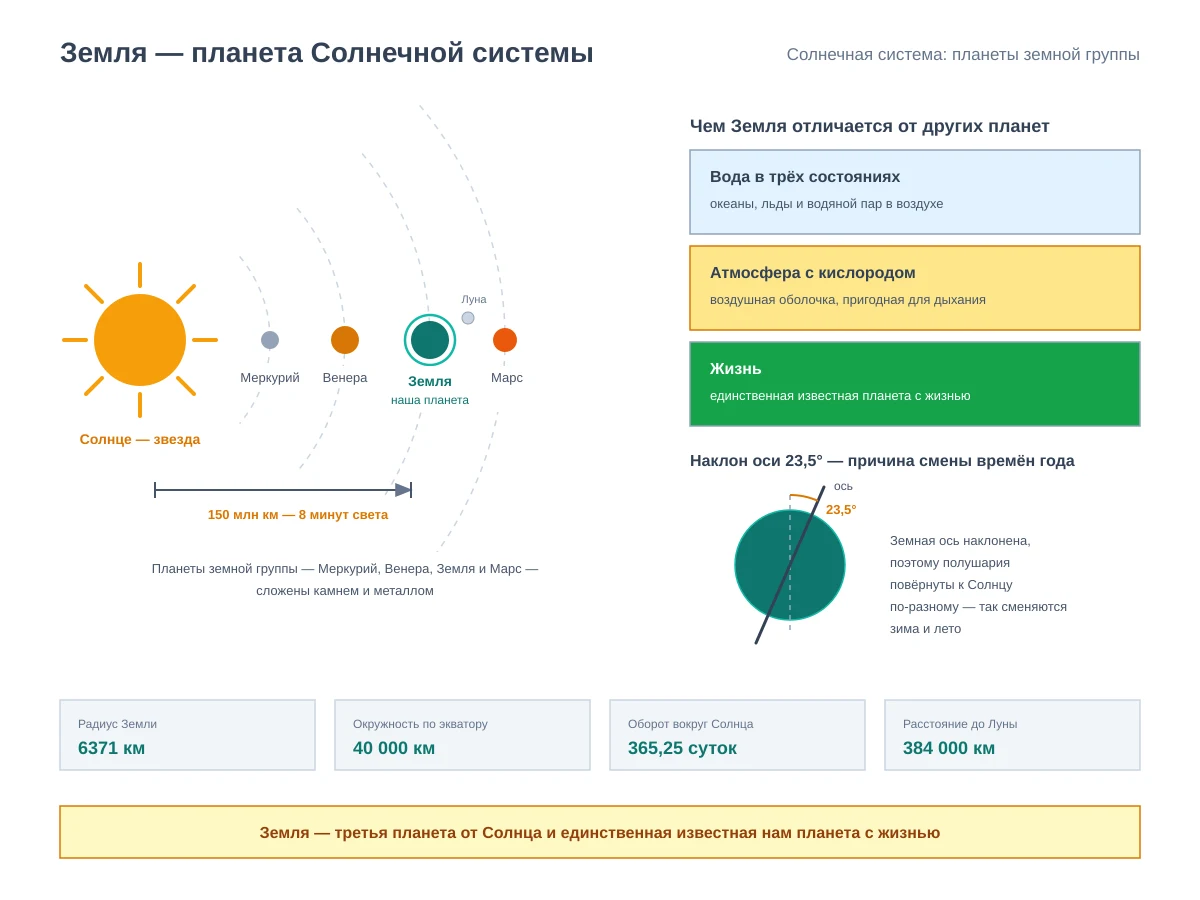The width and height of the screenshot is (1200, 900).
Task: Click the 'наша планета' caption
Action: pyautogui.click(x=430, y=400)
